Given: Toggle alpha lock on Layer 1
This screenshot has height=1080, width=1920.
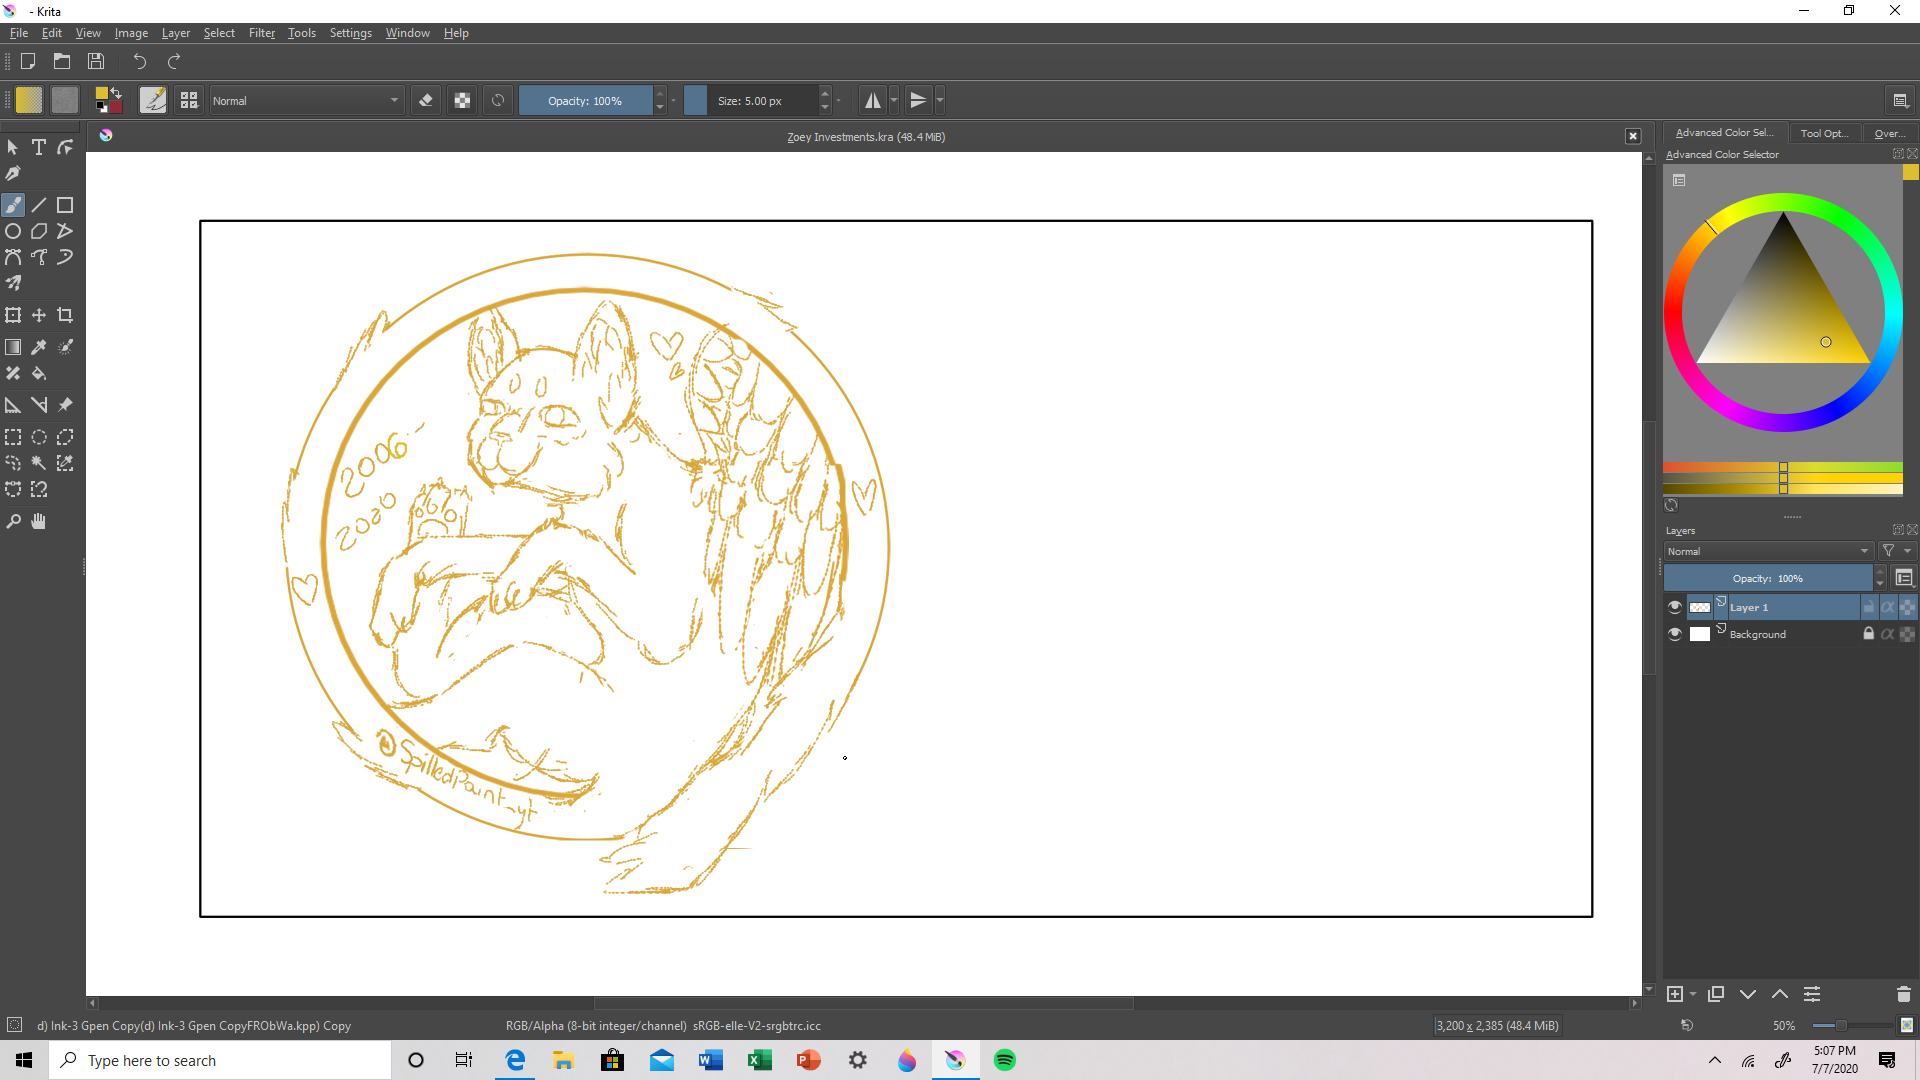Looking at the screenshot, I should coord(1907,607).
